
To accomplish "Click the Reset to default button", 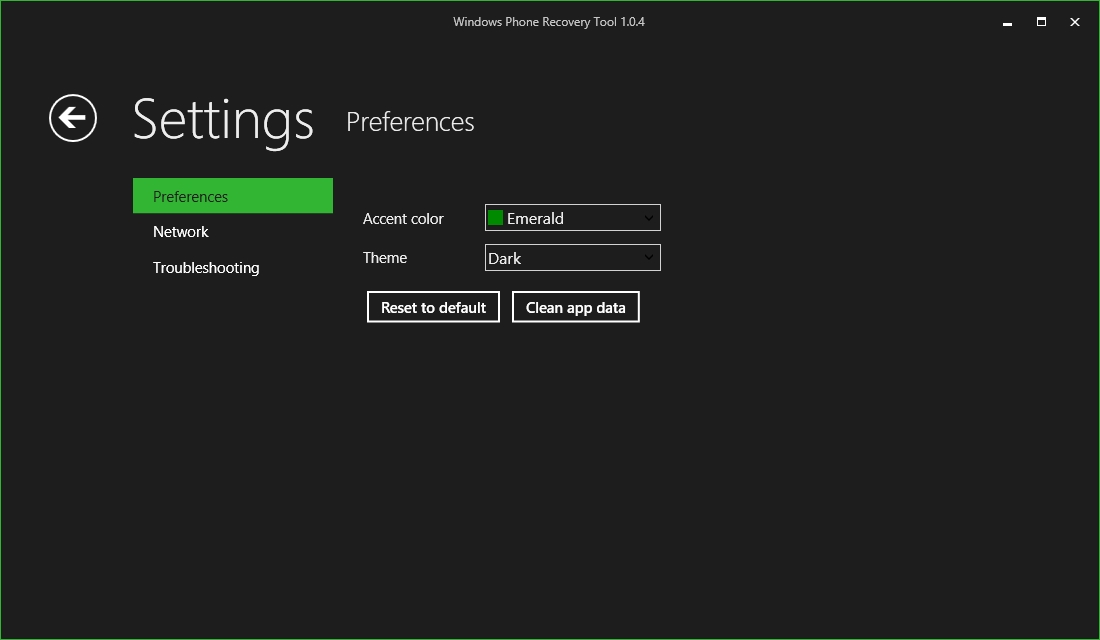I will 434,307.
